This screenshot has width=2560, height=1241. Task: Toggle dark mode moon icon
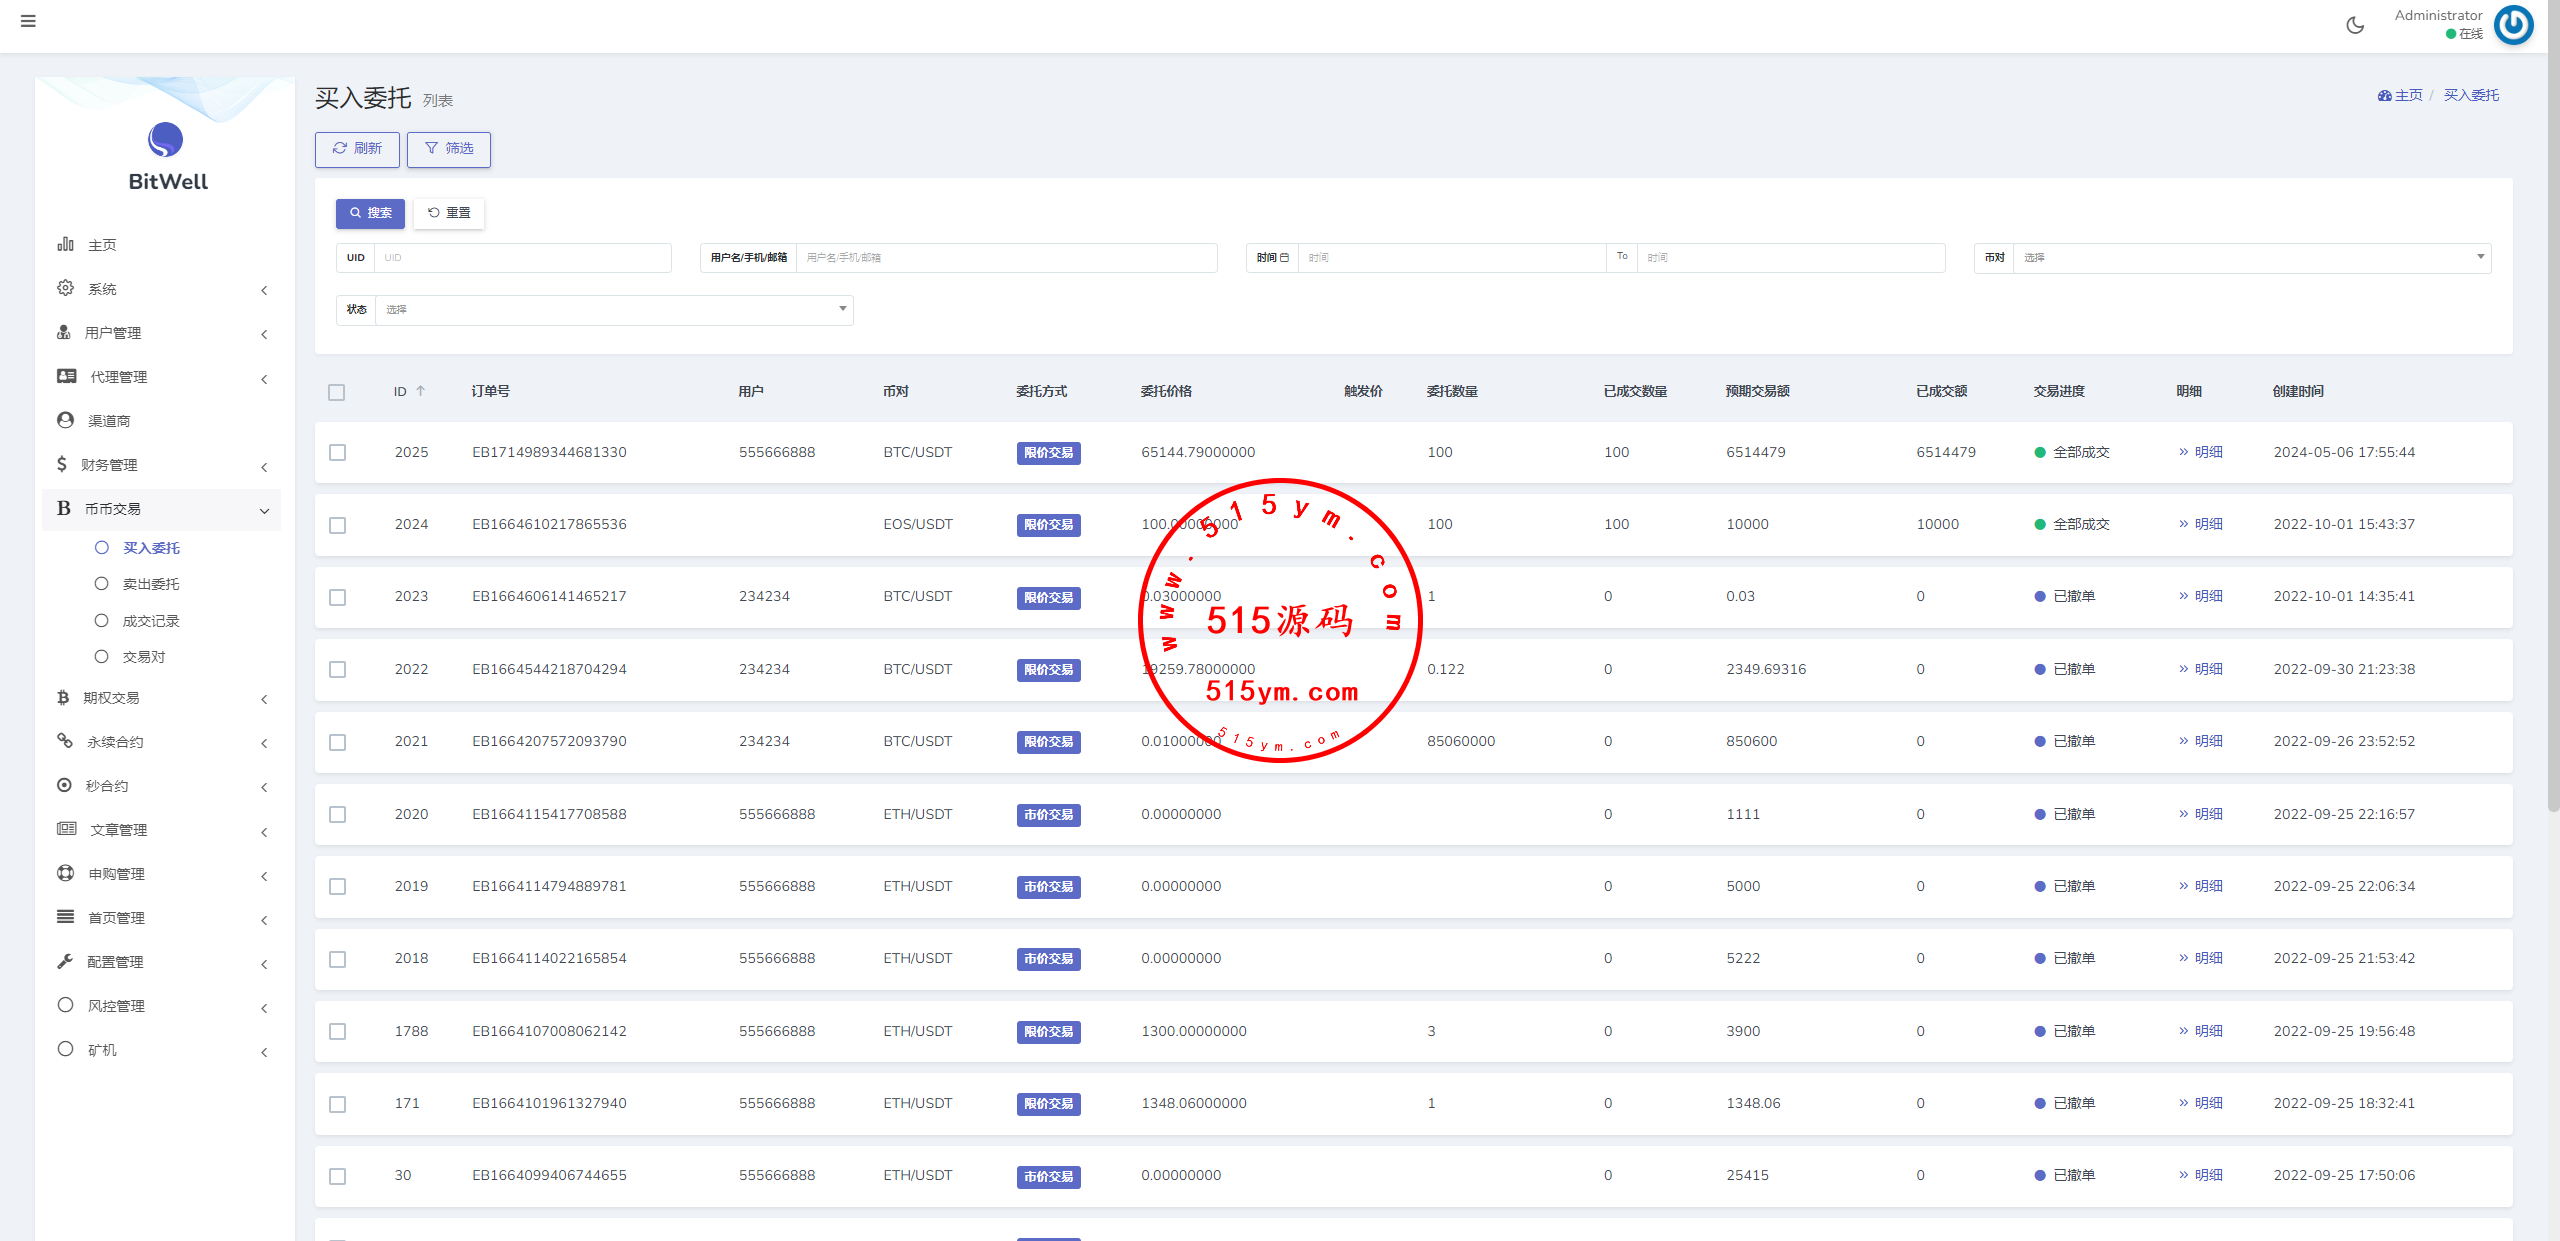2355,25
